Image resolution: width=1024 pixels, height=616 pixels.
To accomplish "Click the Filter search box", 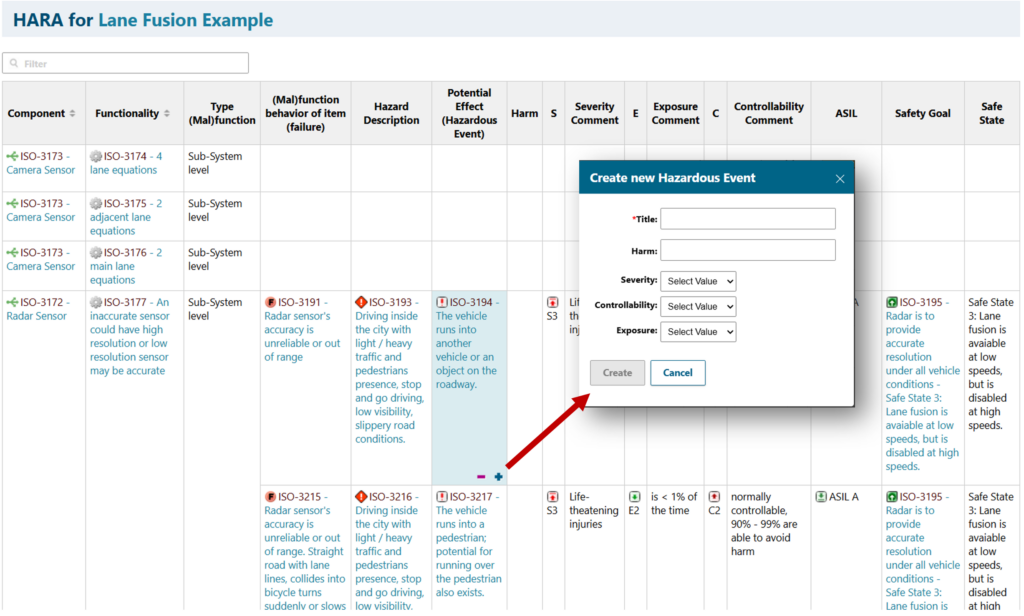I will [126, 63].
